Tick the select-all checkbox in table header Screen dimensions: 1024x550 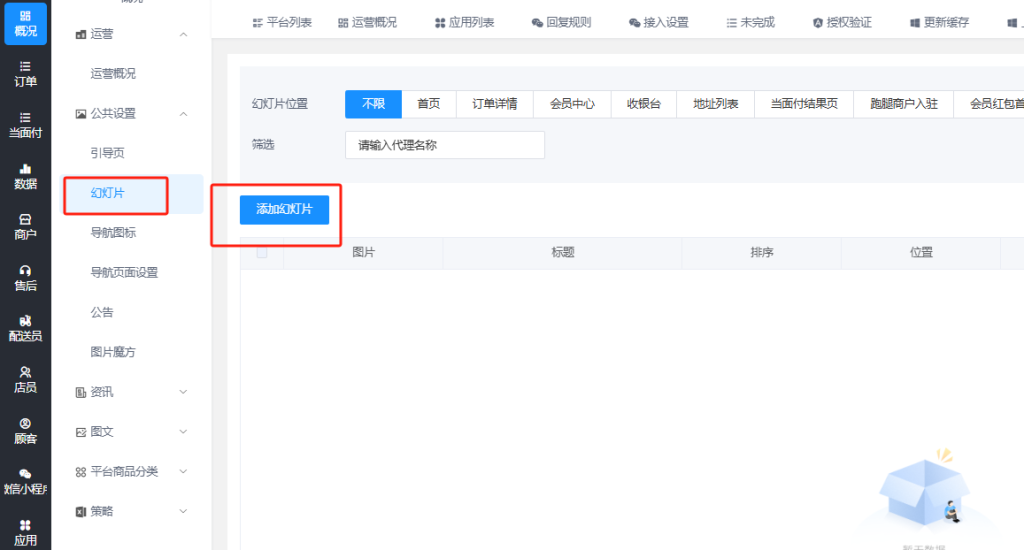(x=262, y=253)
